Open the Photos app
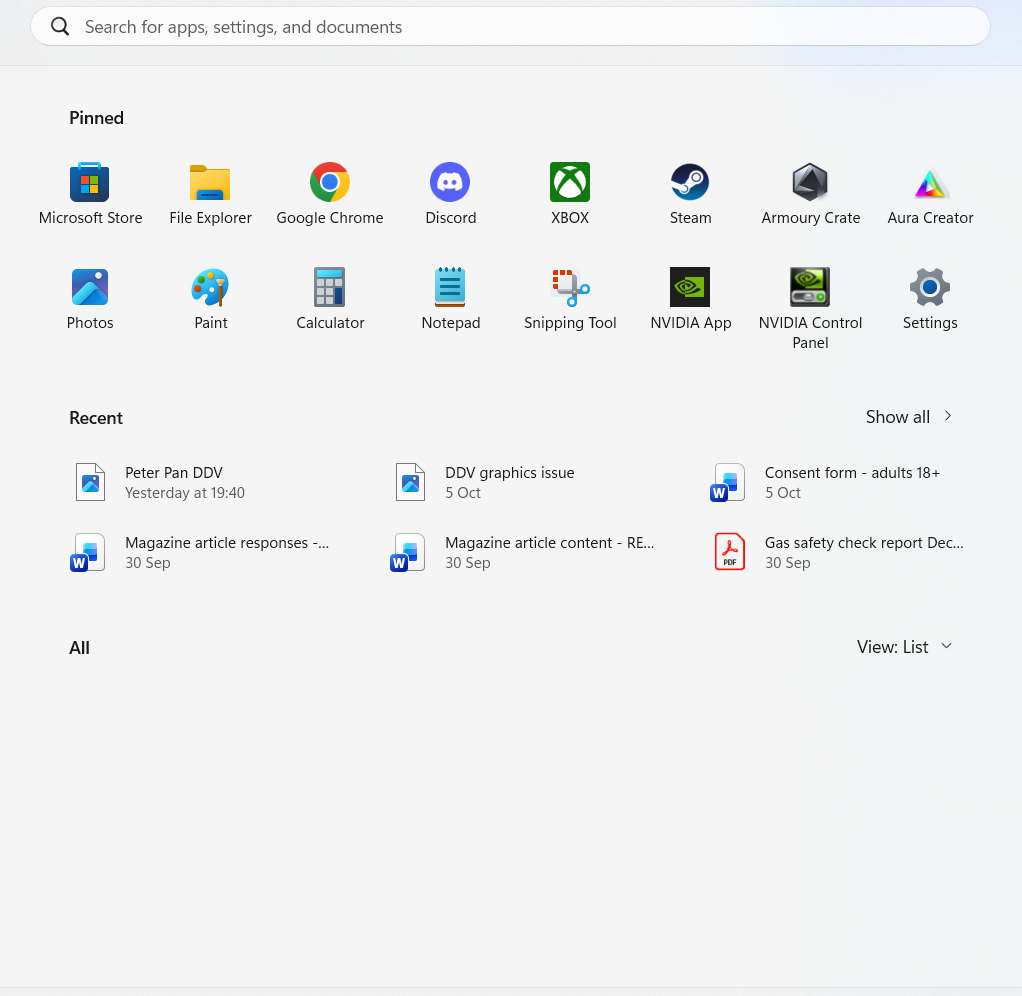Image resolution: width=1022 pixels, height=996 pixels. click(x=90, y=299)
